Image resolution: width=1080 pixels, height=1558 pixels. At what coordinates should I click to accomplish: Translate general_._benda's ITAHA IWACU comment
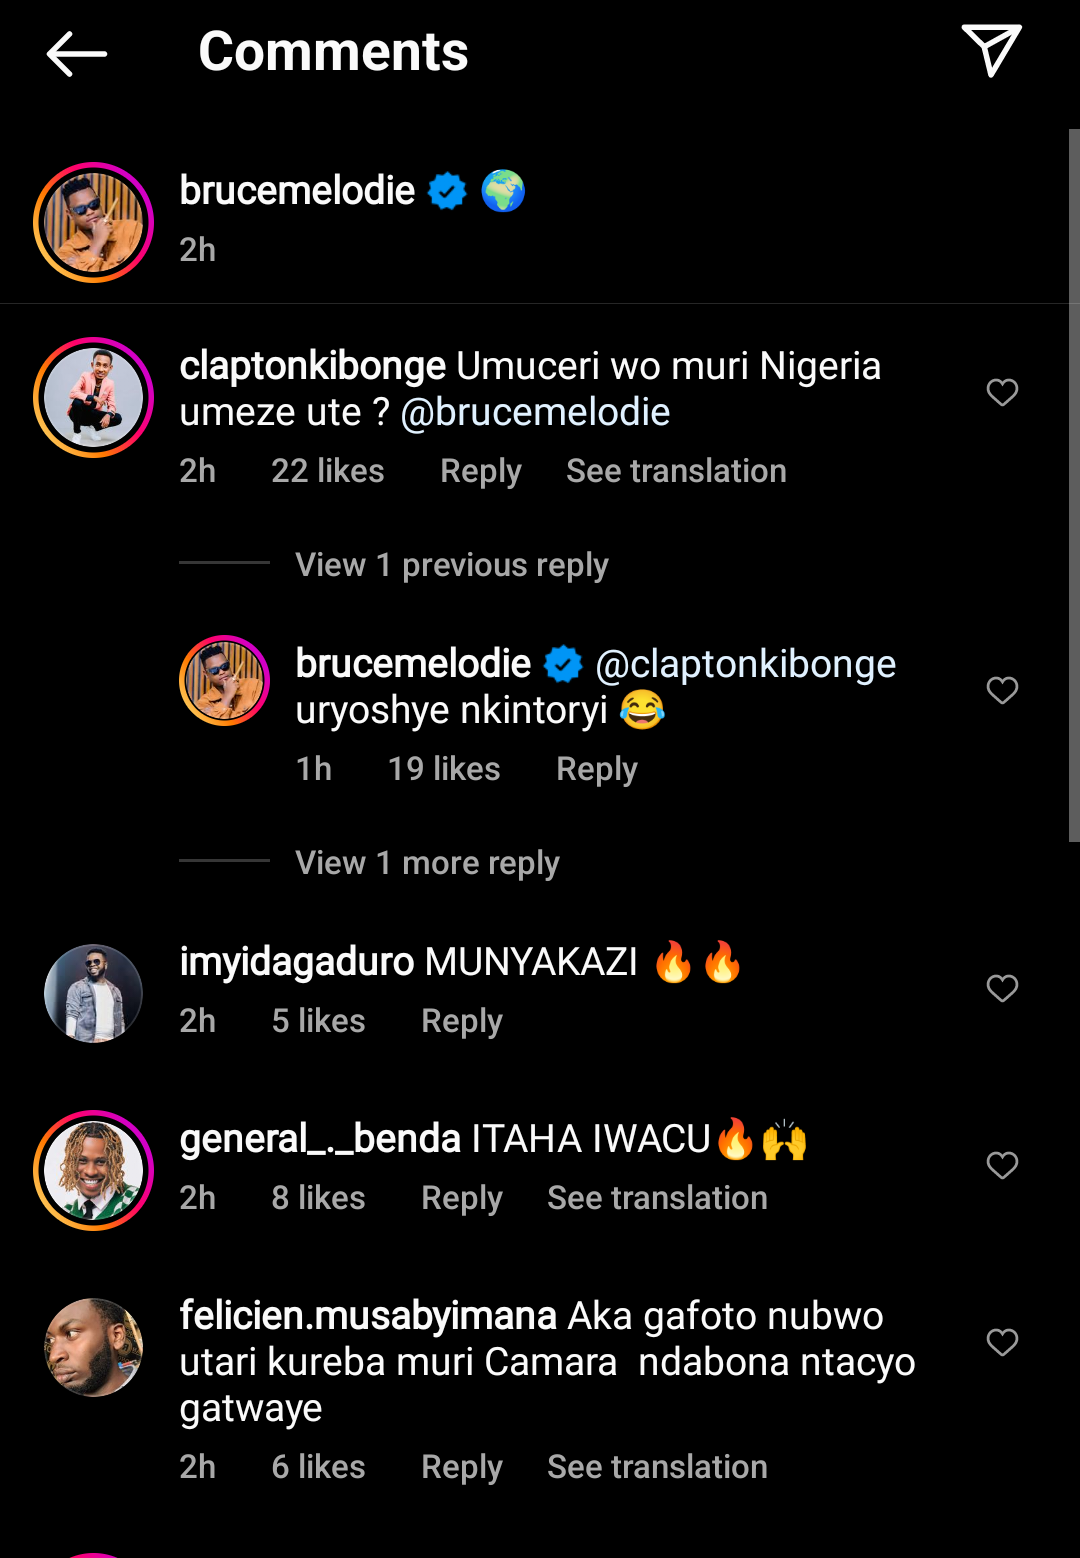click(657, 1198)
